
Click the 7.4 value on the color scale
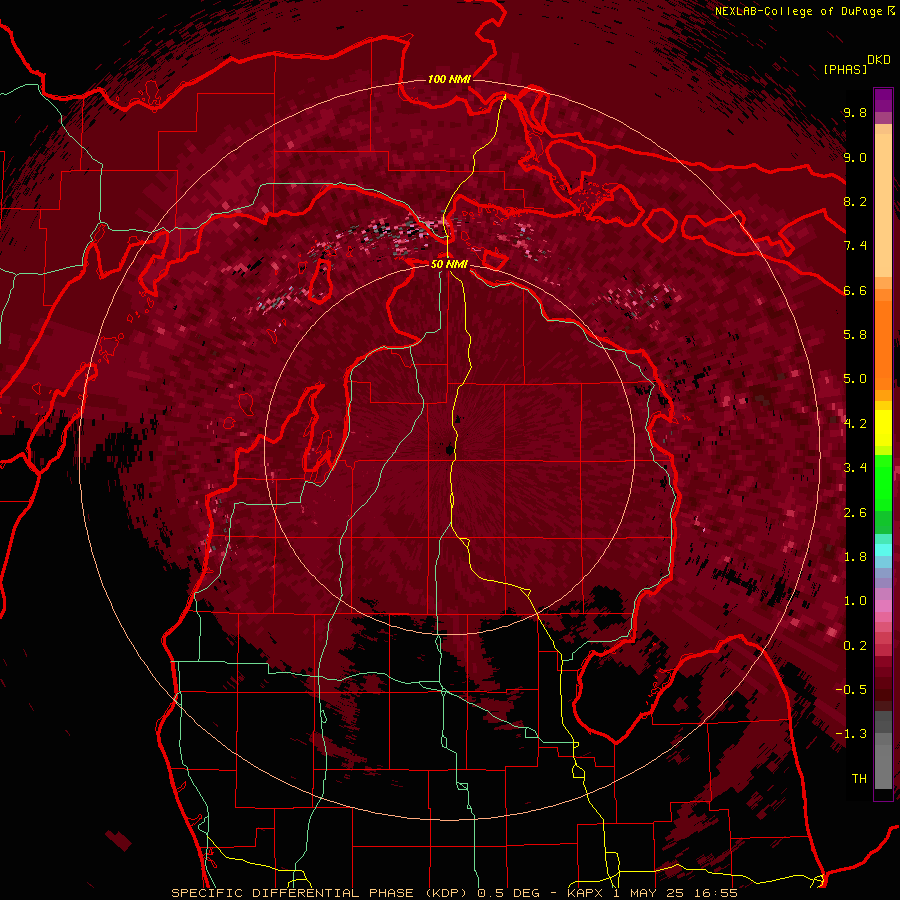point(855,246)
